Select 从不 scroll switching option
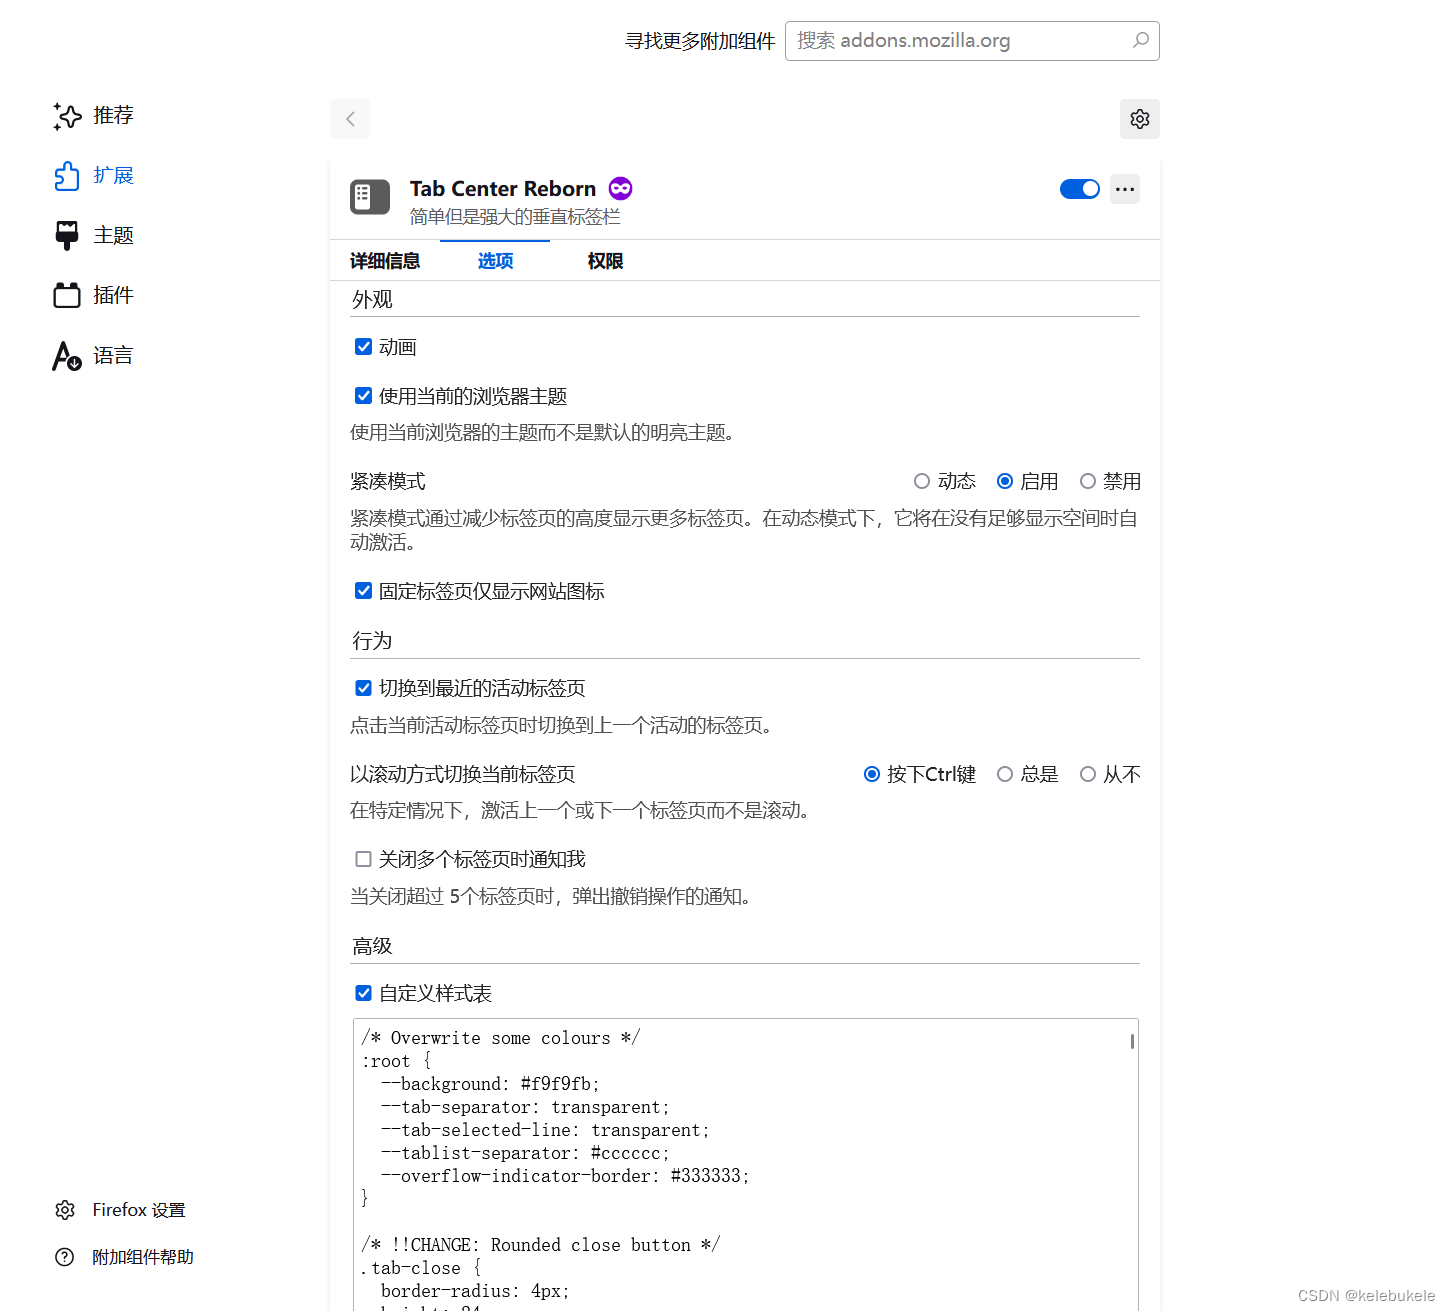This screenshot has height=1311, width=1450. pyautogui.click(x=1088, y=774)
